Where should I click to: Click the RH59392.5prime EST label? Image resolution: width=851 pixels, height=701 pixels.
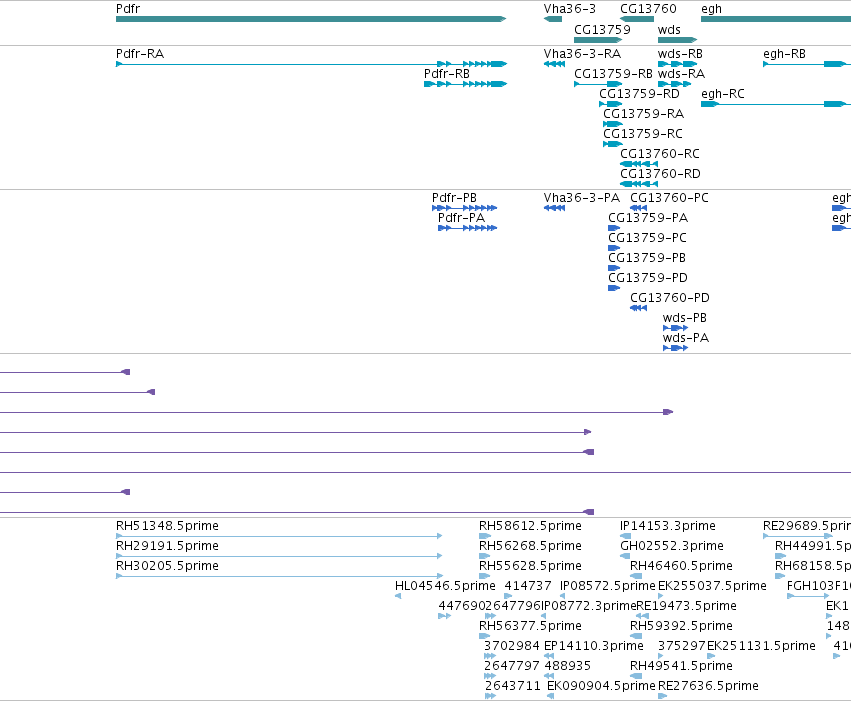[x=681, y=627]
